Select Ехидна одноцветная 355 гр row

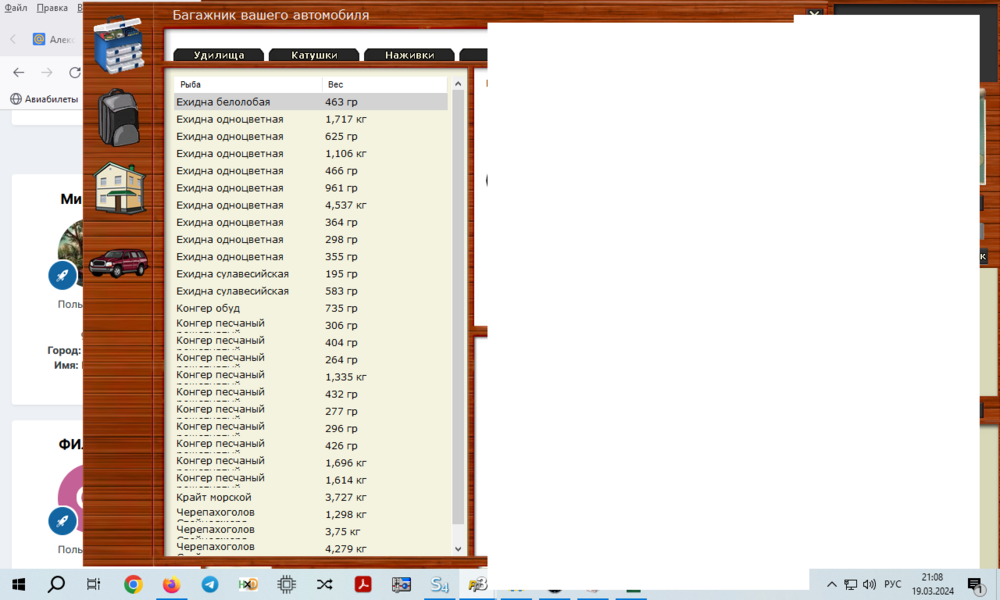[311, 257]
